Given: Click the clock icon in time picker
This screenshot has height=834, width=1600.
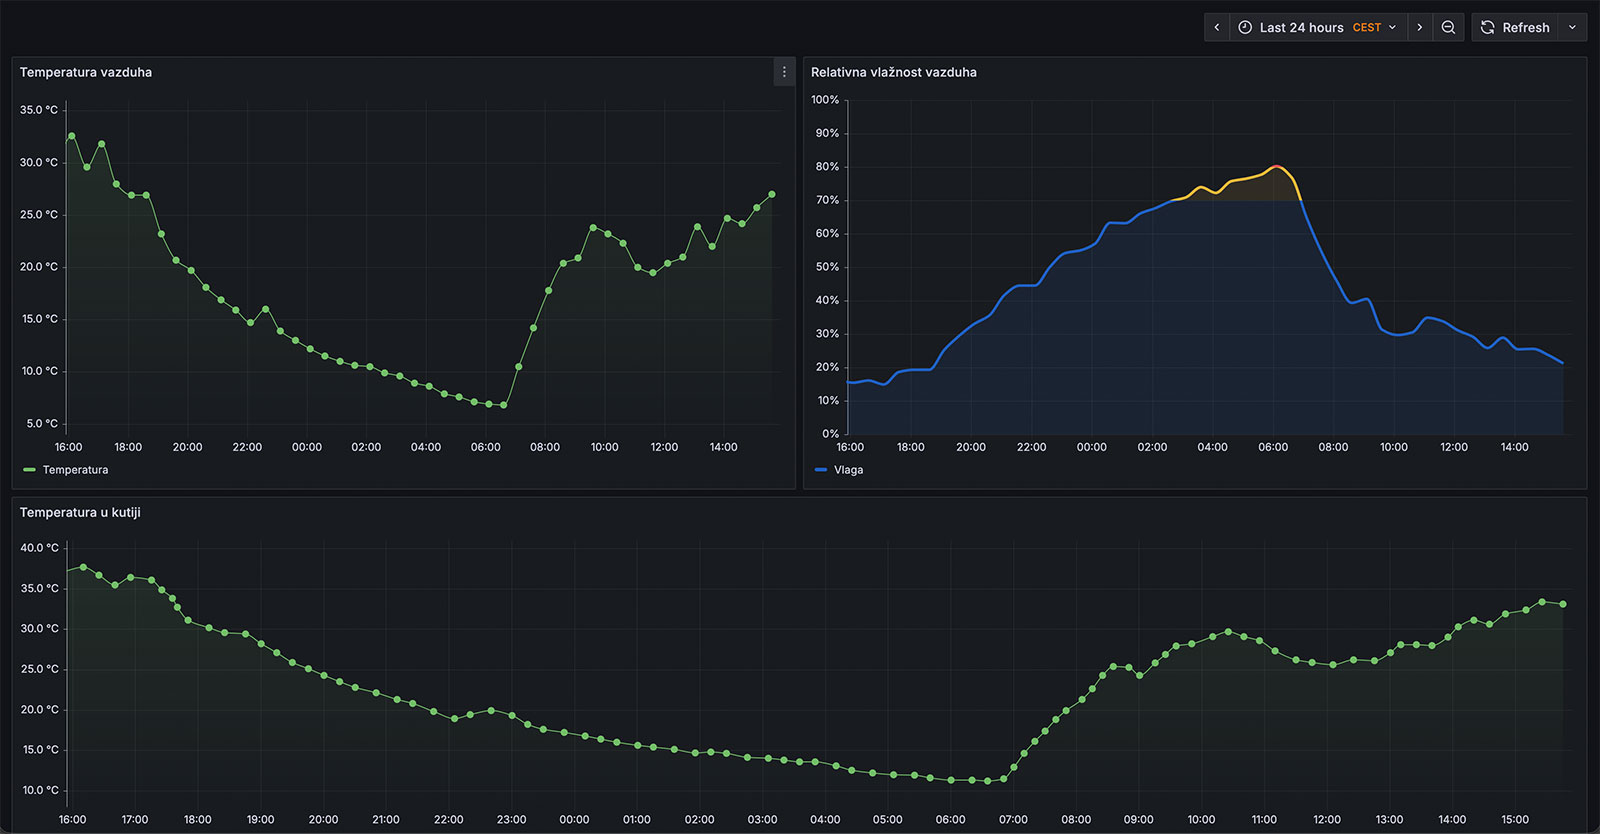Looking at the screenshot, I should pos(1245,28).
